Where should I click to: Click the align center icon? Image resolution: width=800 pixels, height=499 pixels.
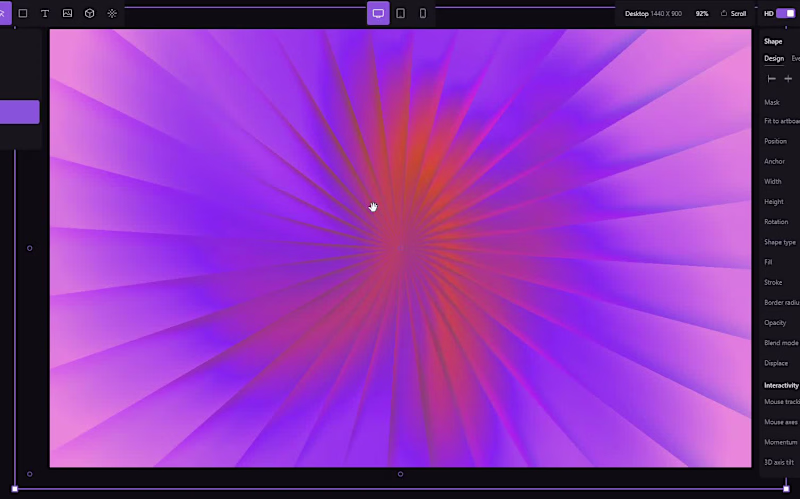coord(788,79)
